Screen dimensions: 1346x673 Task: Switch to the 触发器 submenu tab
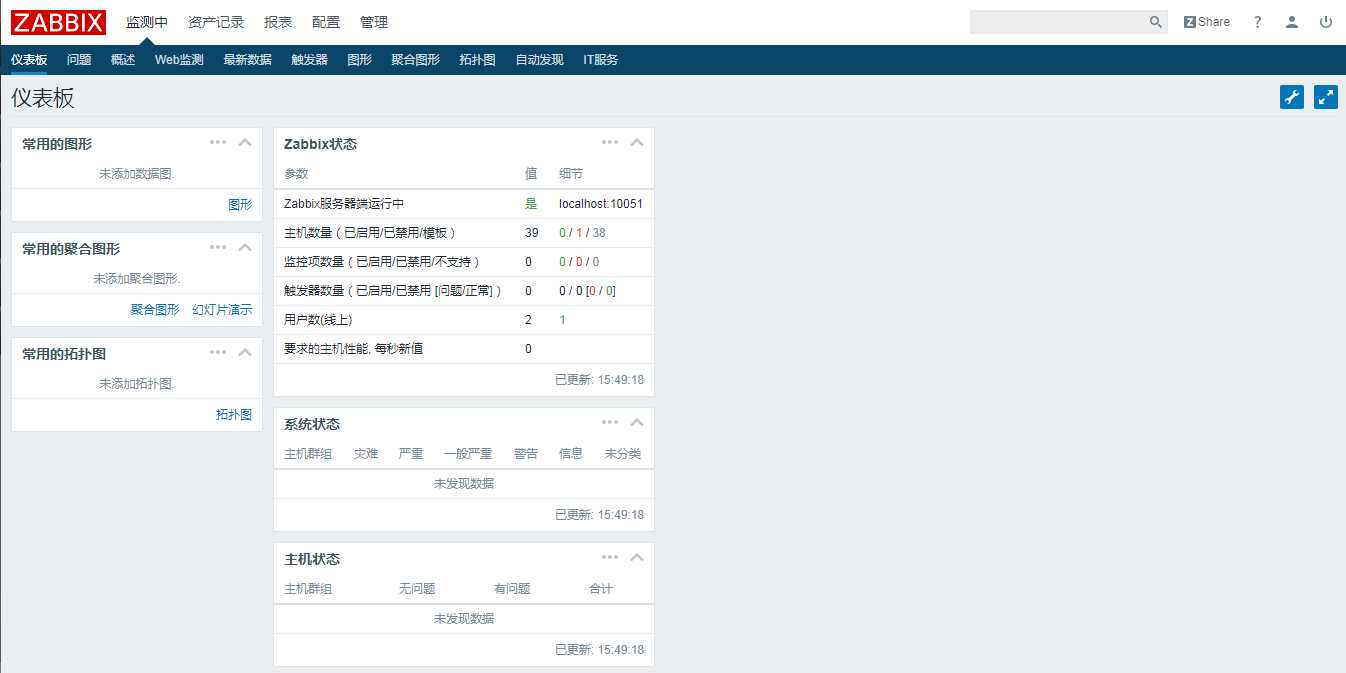(x=309, y=60)
